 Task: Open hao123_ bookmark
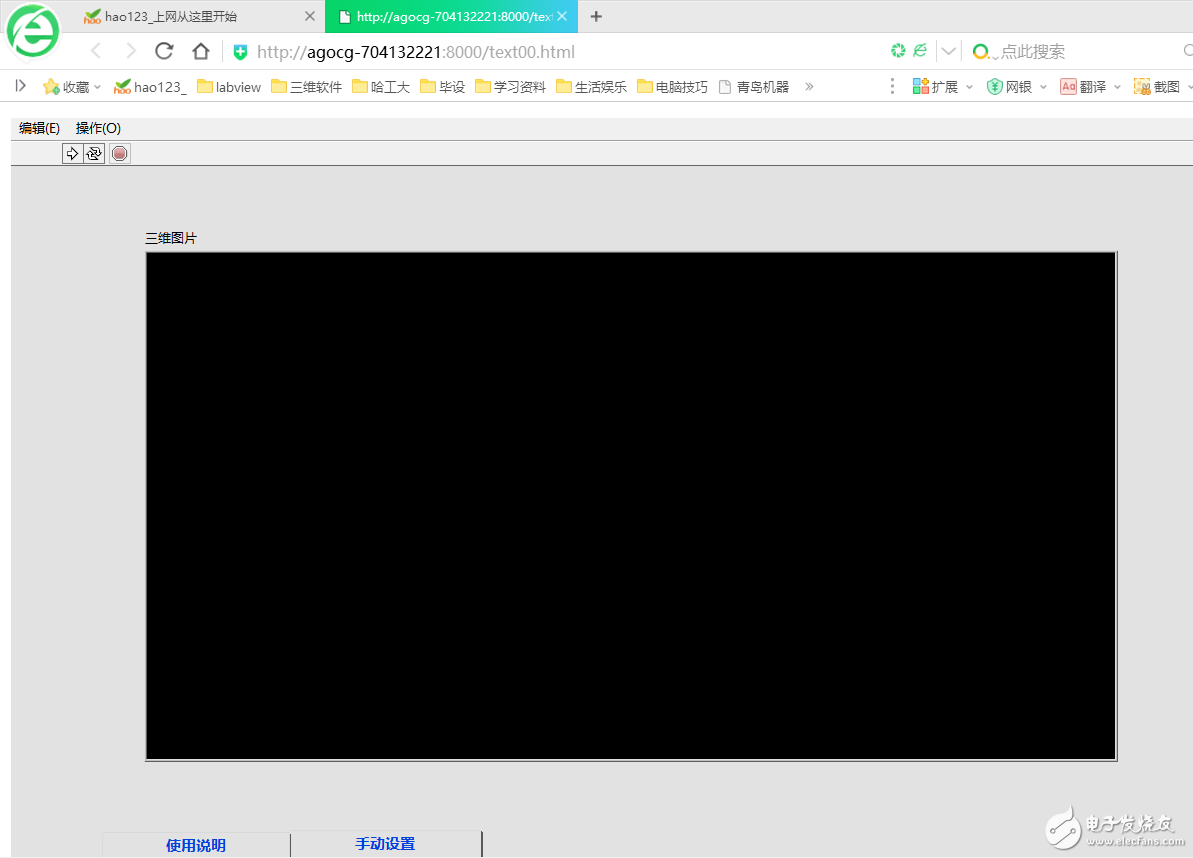pos(150,87)
